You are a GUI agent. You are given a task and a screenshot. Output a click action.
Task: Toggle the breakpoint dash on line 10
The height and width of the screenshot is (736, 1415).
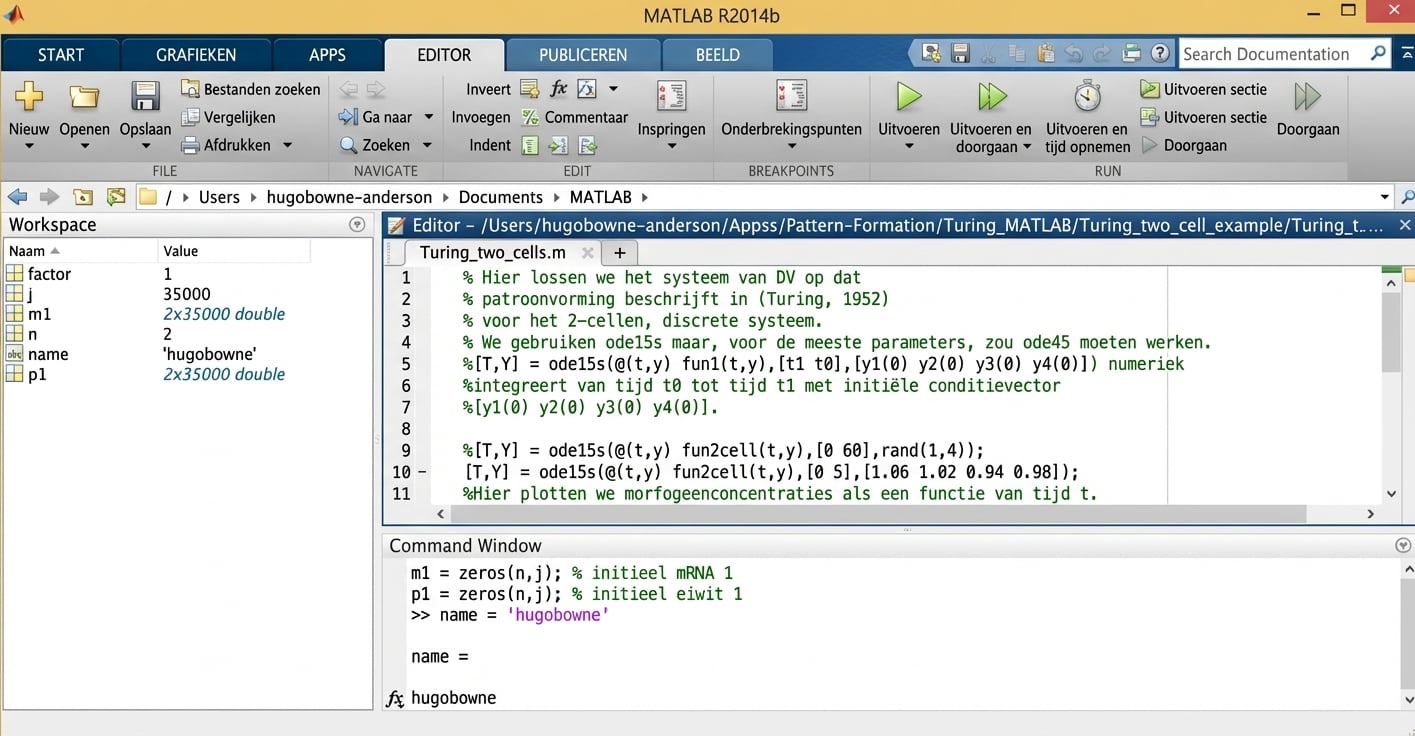pos(422,472)
